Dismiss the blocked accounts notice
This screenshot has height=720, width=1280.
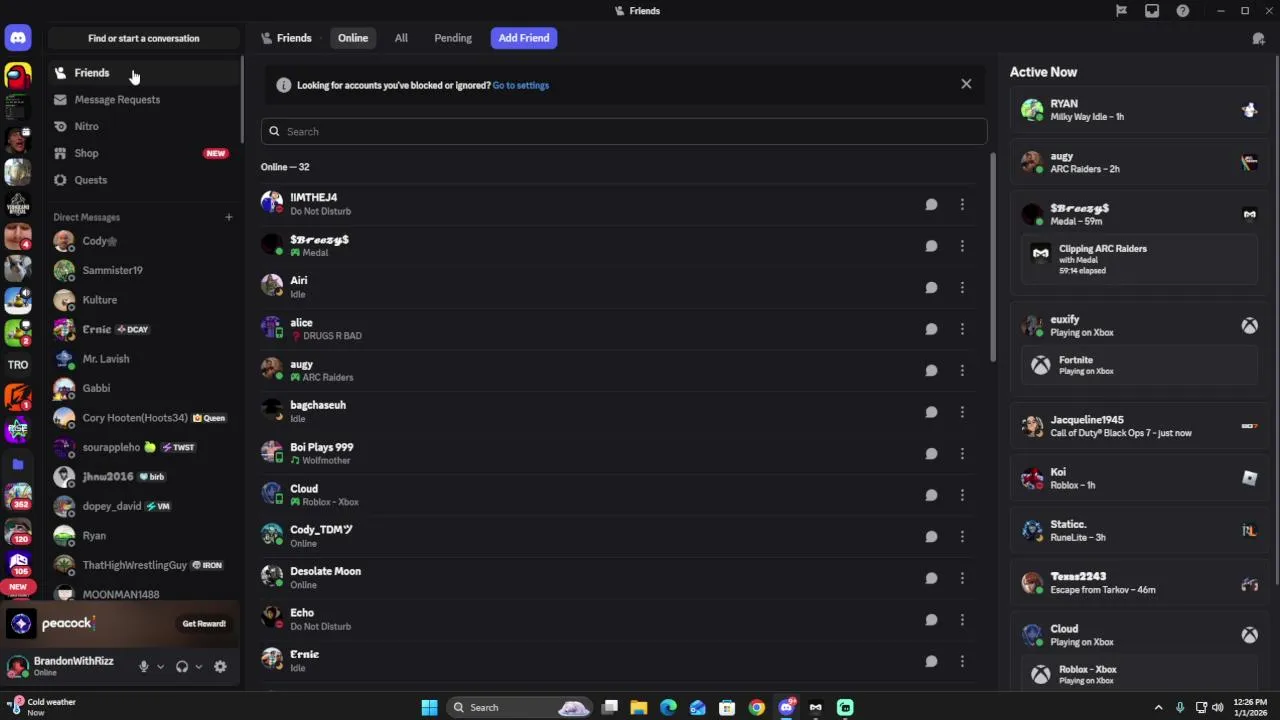[966, 84]
